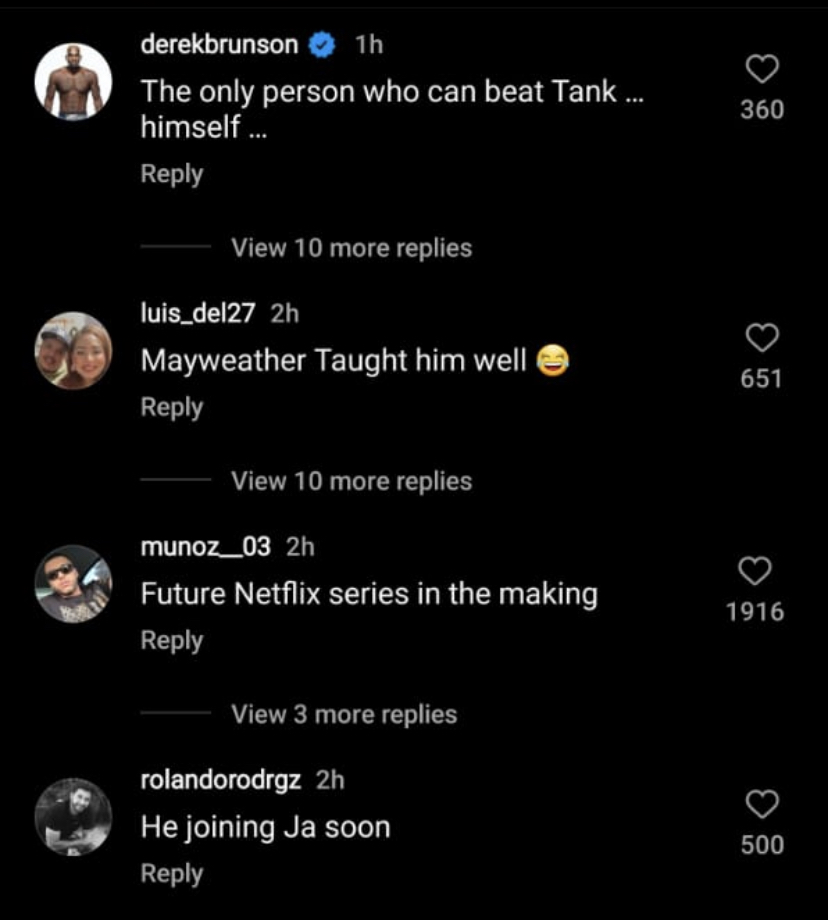This screenshot has width=828, height=920.
Task: View munoz__03's profile photo
Action: pos(73,584)
